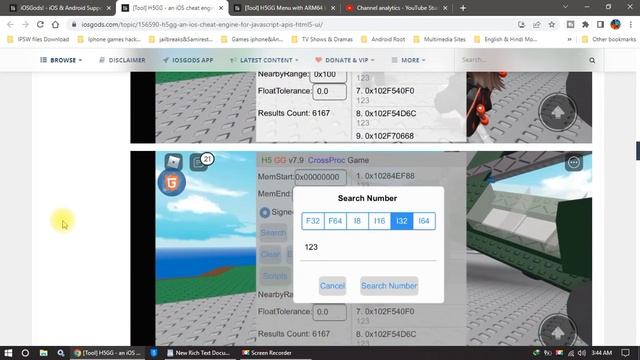The image size is (640, 360).
Task: Open the taskbar search magnifier
Action: pos(61,353)
